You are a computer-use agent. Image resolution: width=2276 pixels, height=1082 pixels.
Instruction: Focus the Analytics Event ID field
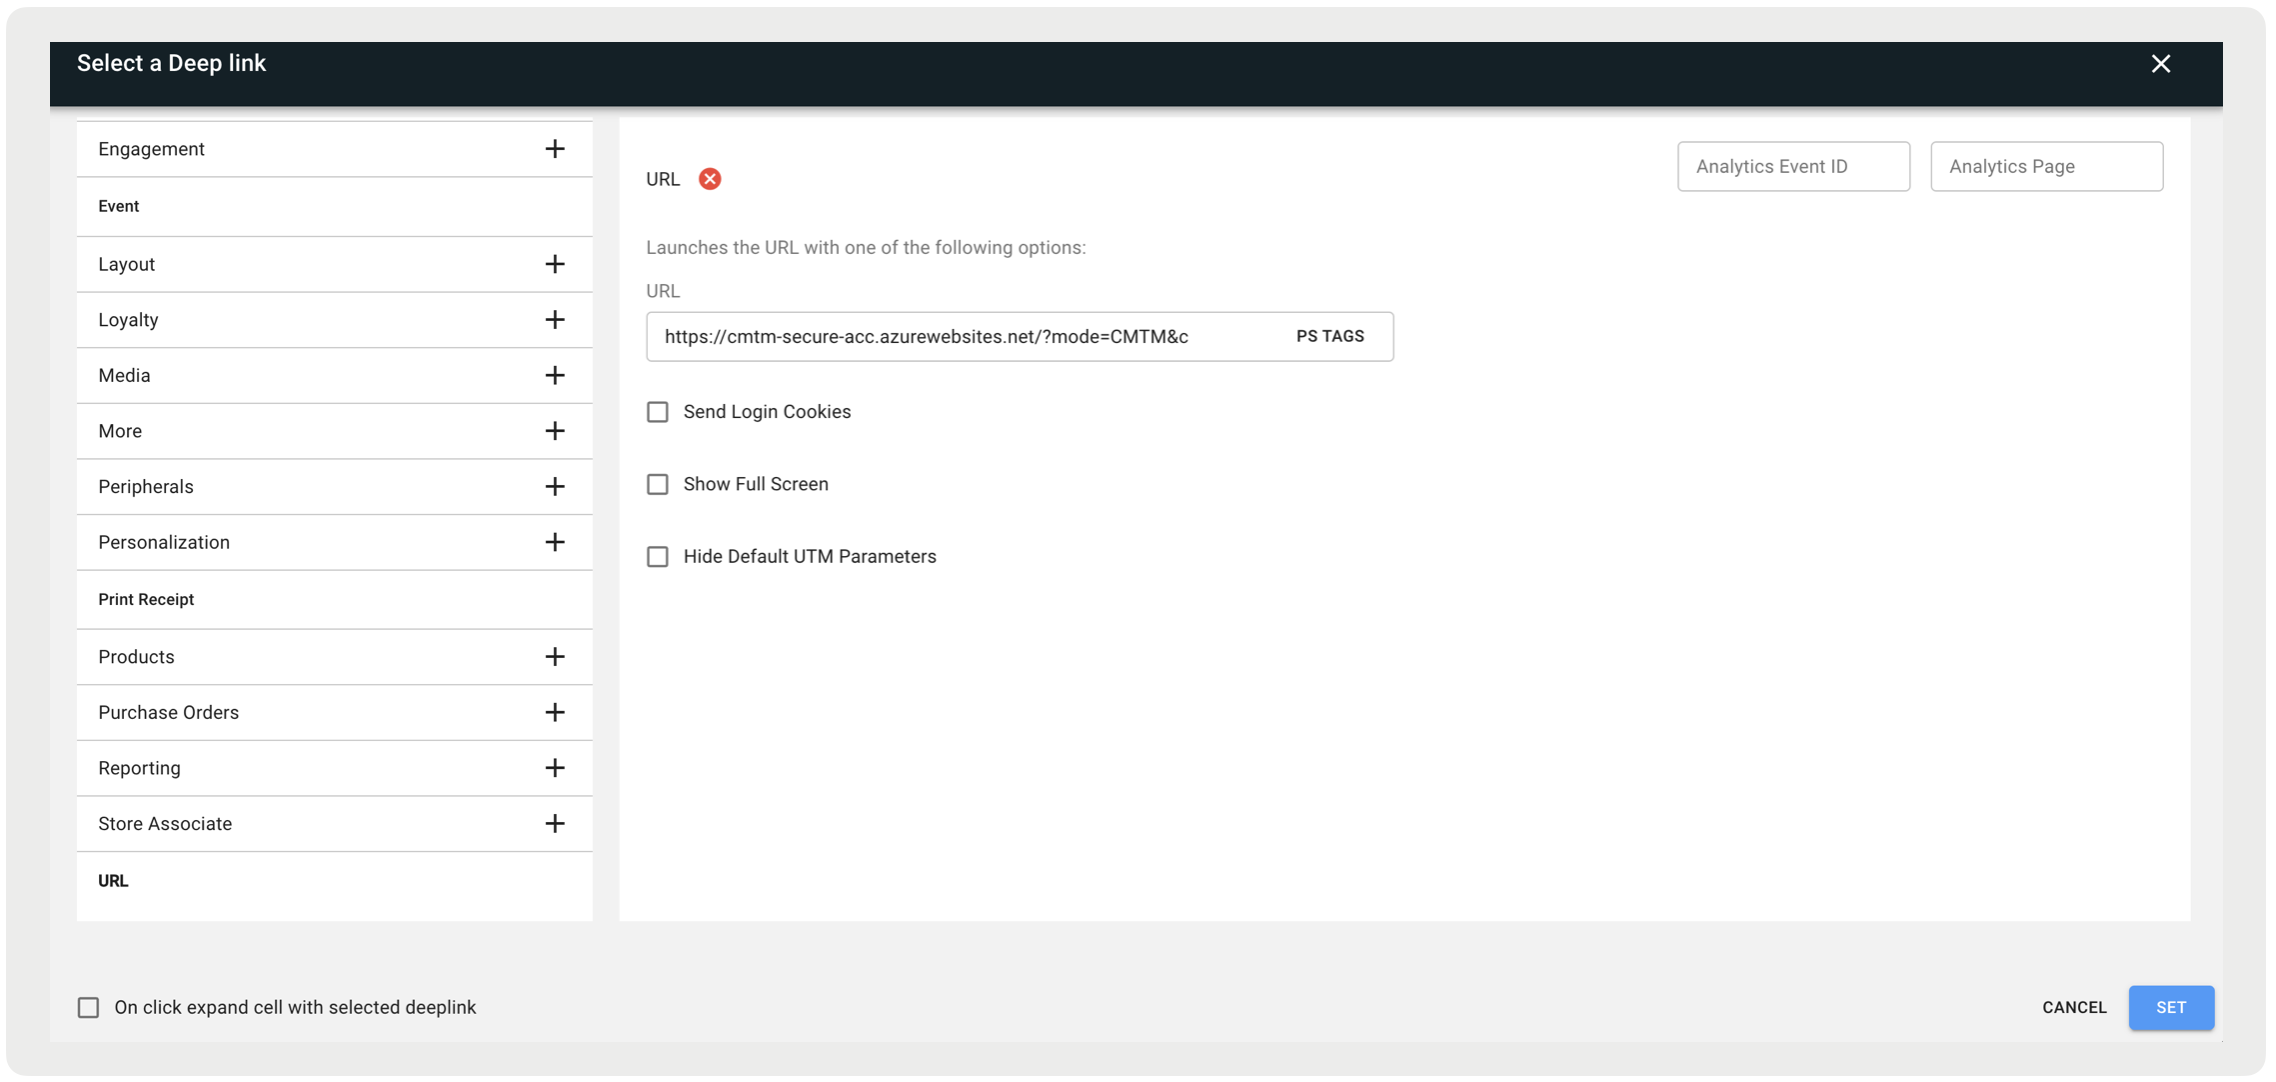click(x=1793, y=167)
